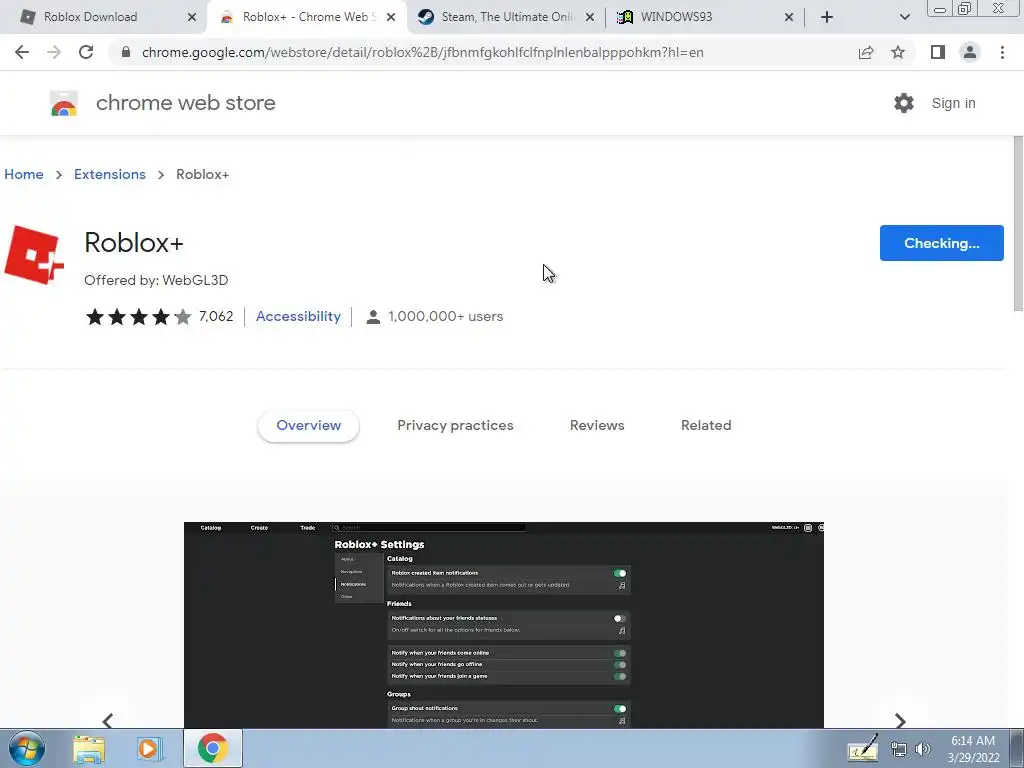Click the Chrome taskbar icon
The width and height of the screenshot is (1024, 768).
point(212,748)
